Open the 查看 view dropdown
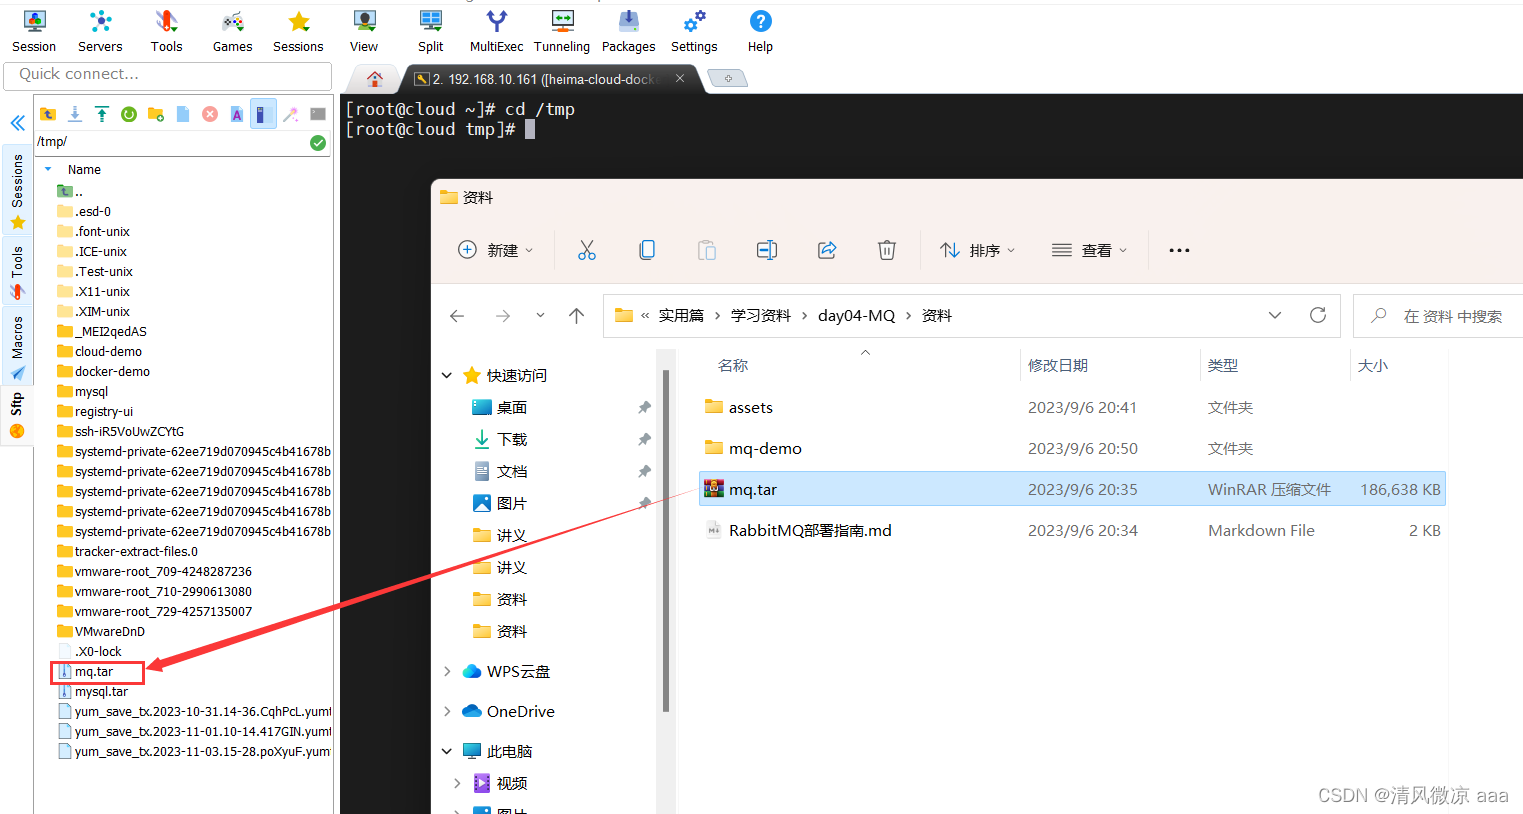The image size is (1523, 814). click(x=1089, y=250)
